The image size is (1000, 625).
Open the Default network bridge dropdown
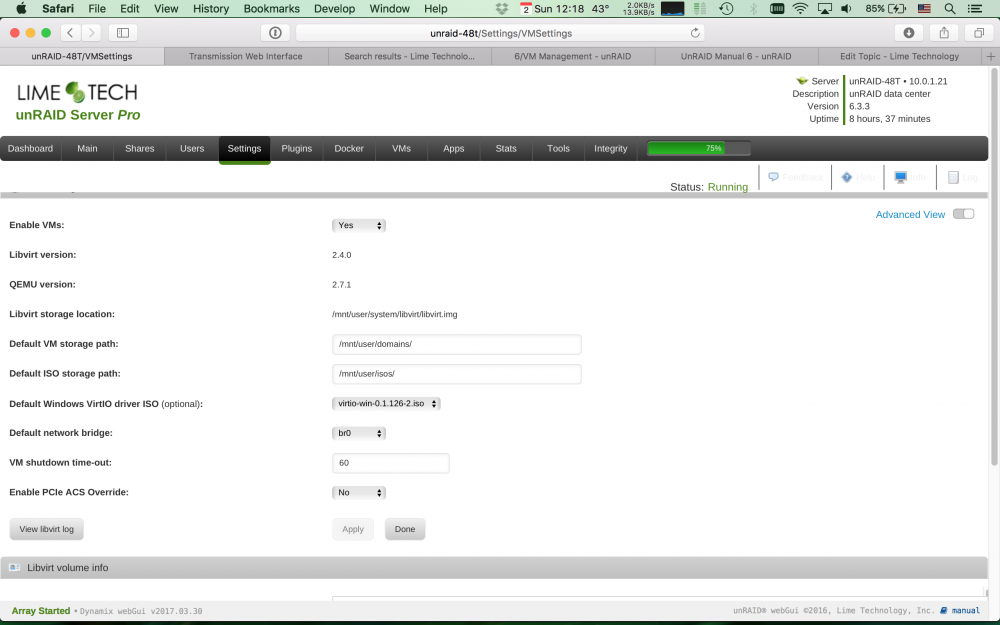point(358,433)
